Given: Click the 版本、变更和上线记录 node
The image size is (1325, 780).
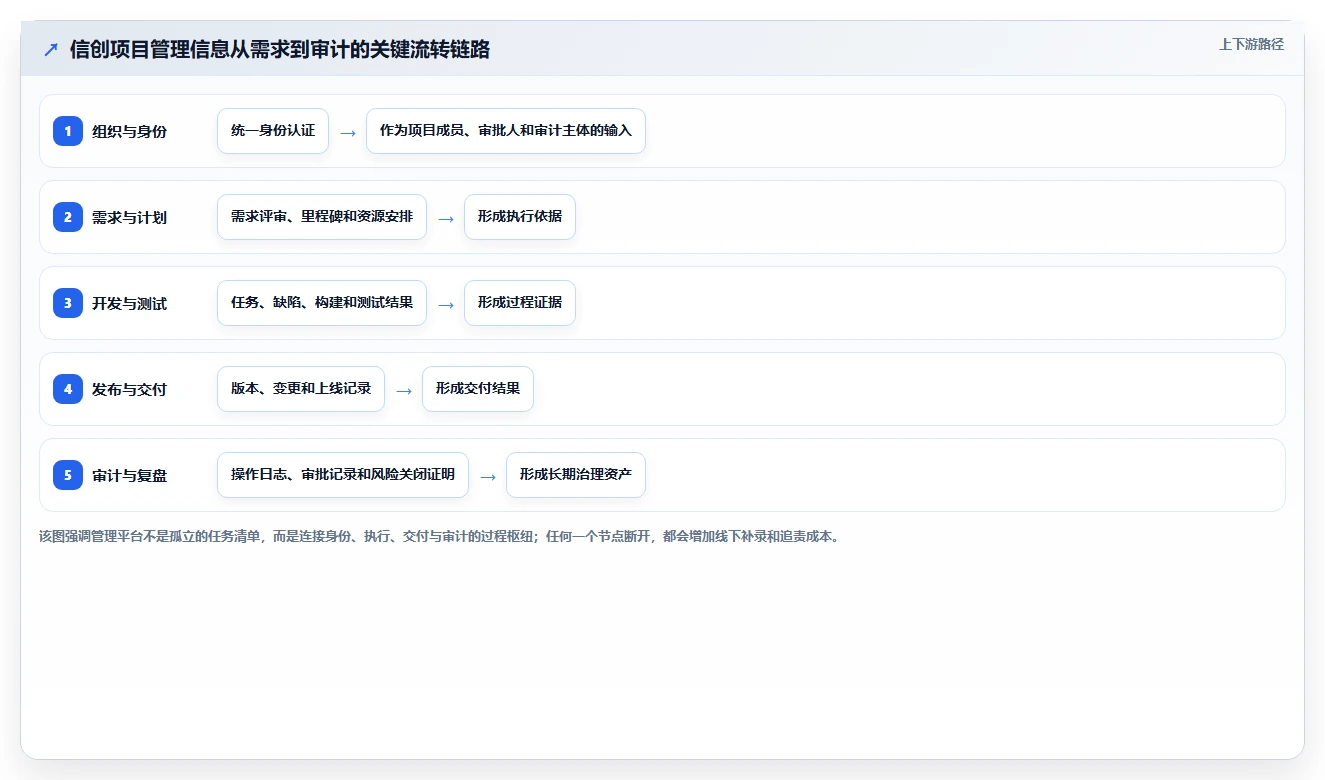Looking at the screenshot, I should tap(301, 389).
